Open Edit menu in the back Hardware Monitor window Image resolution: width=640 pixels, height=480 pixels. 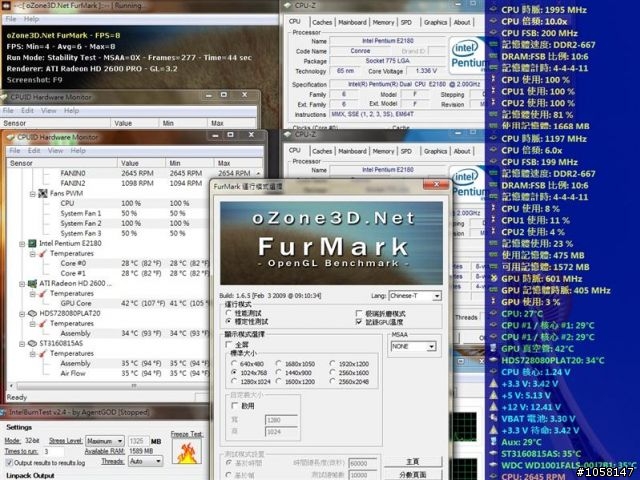[x=27, y=111]
